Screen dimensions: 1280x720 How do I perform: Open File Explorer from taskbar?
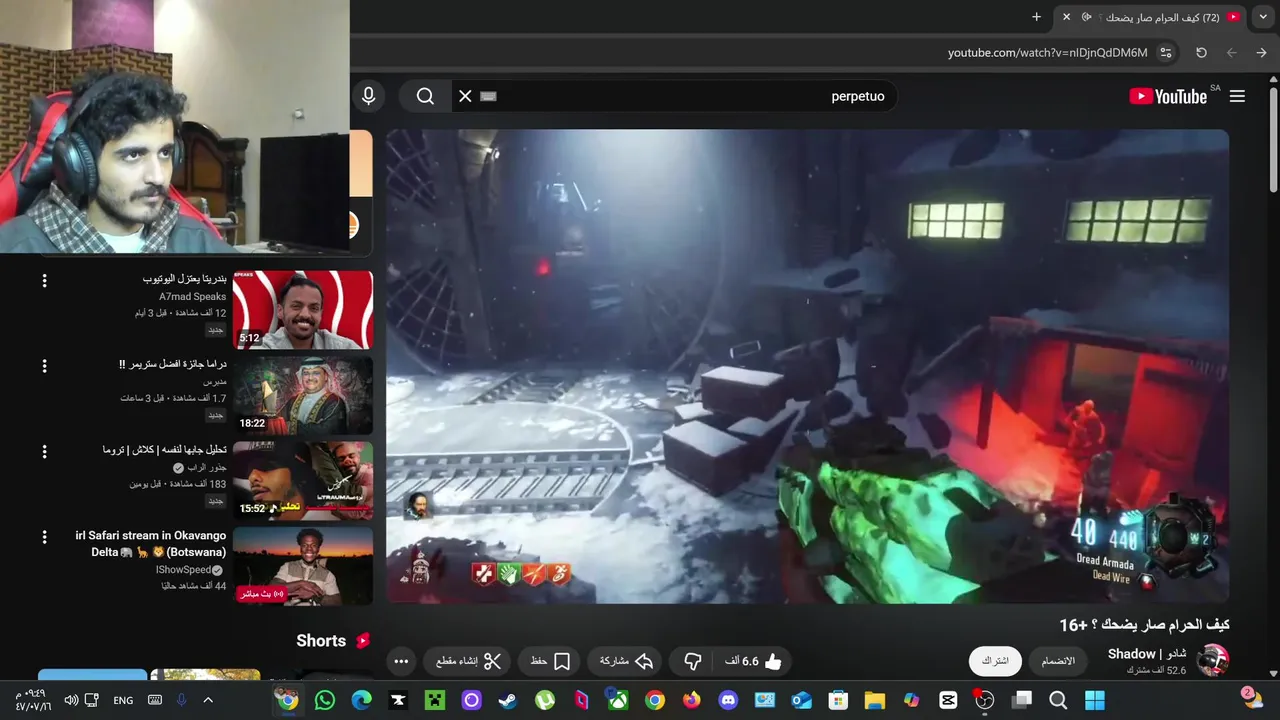[x=875, y=700]
